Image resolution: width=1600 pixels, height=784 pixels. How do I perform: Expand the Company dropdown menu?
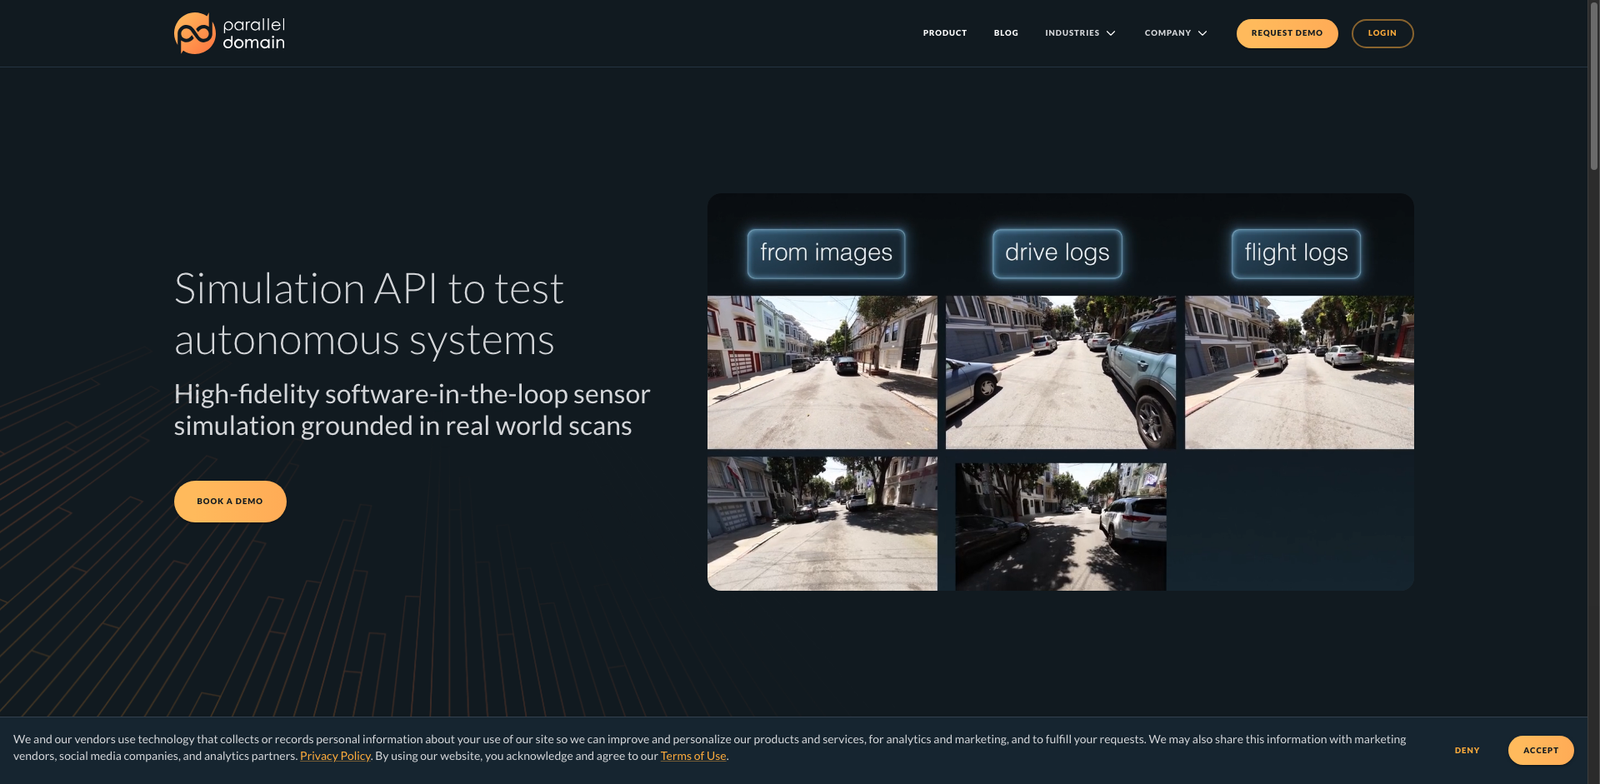[x=1167, y=33]
